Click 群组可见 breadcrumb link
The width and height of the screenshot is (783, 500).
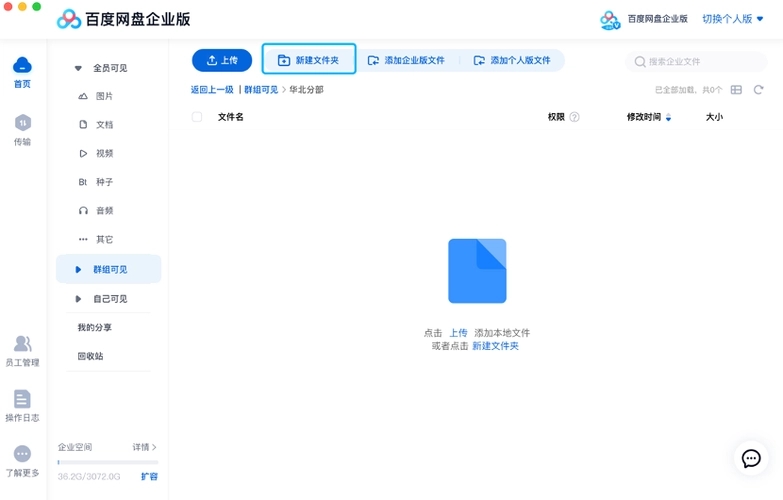pos(261,90)
